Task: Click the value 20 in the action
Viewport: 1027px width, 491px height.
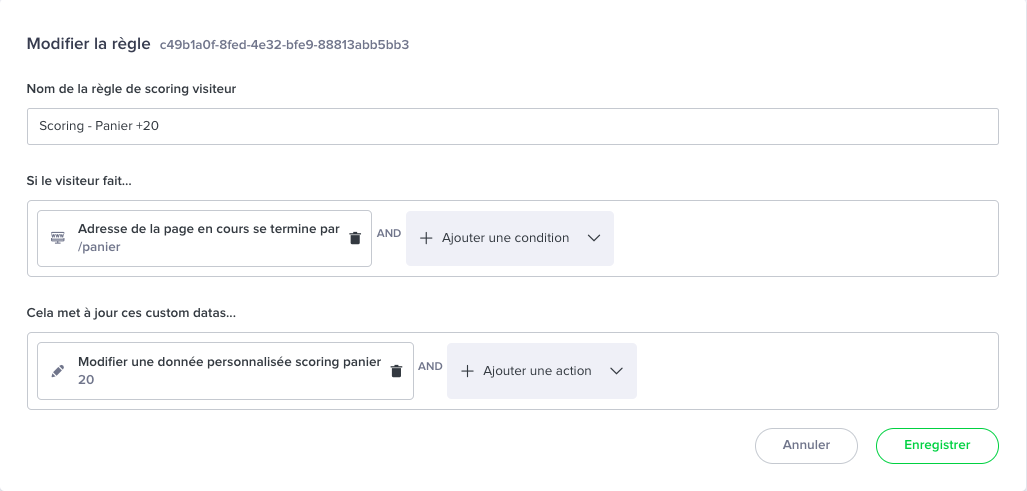Action: point(86,380)
